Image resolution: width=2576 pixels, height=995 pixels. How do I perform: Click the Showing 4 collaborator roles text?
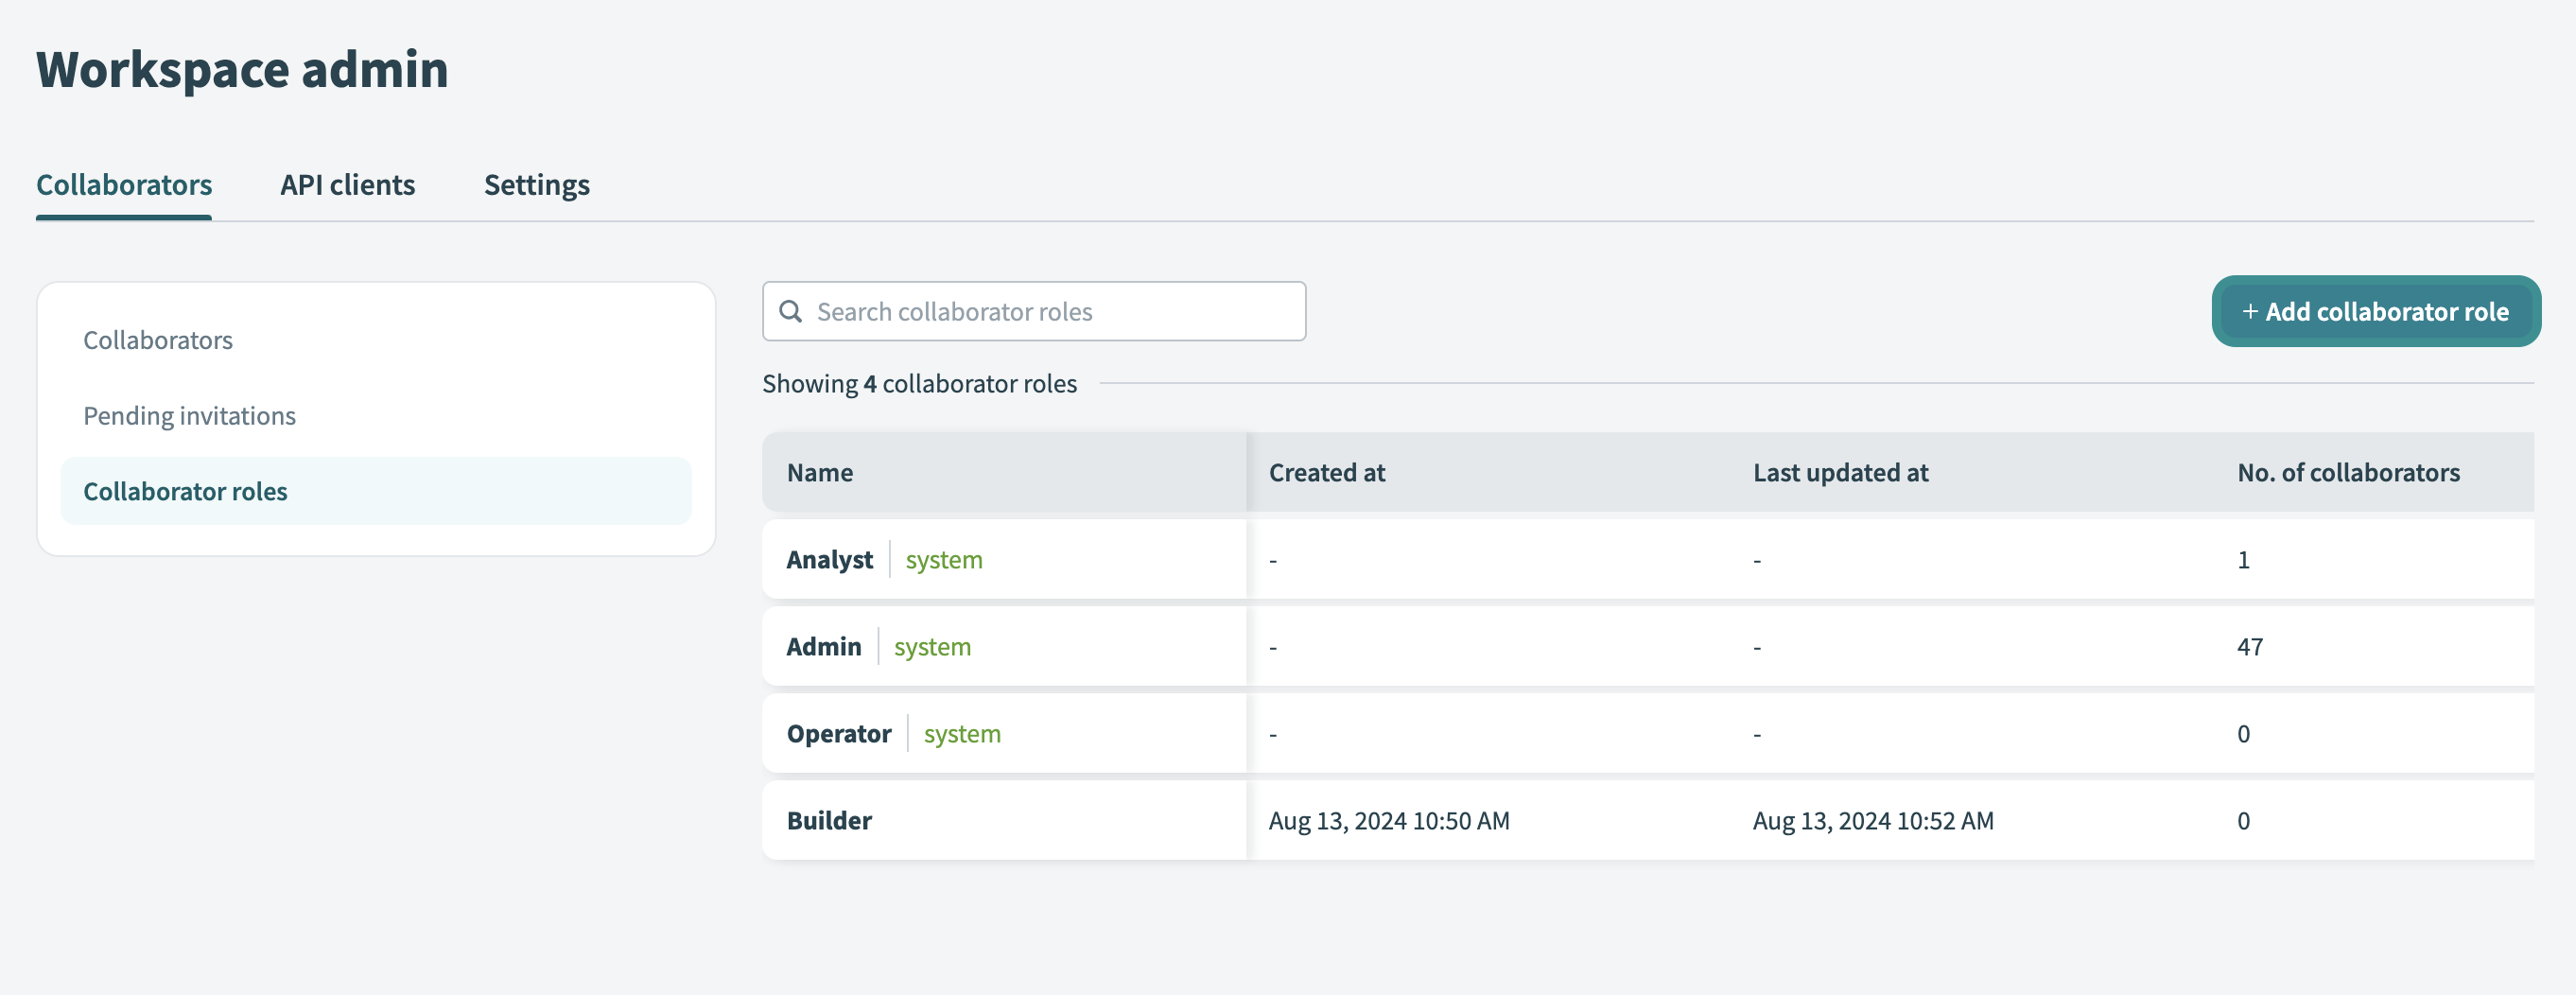pyautogui.click(x=919, y=384)
